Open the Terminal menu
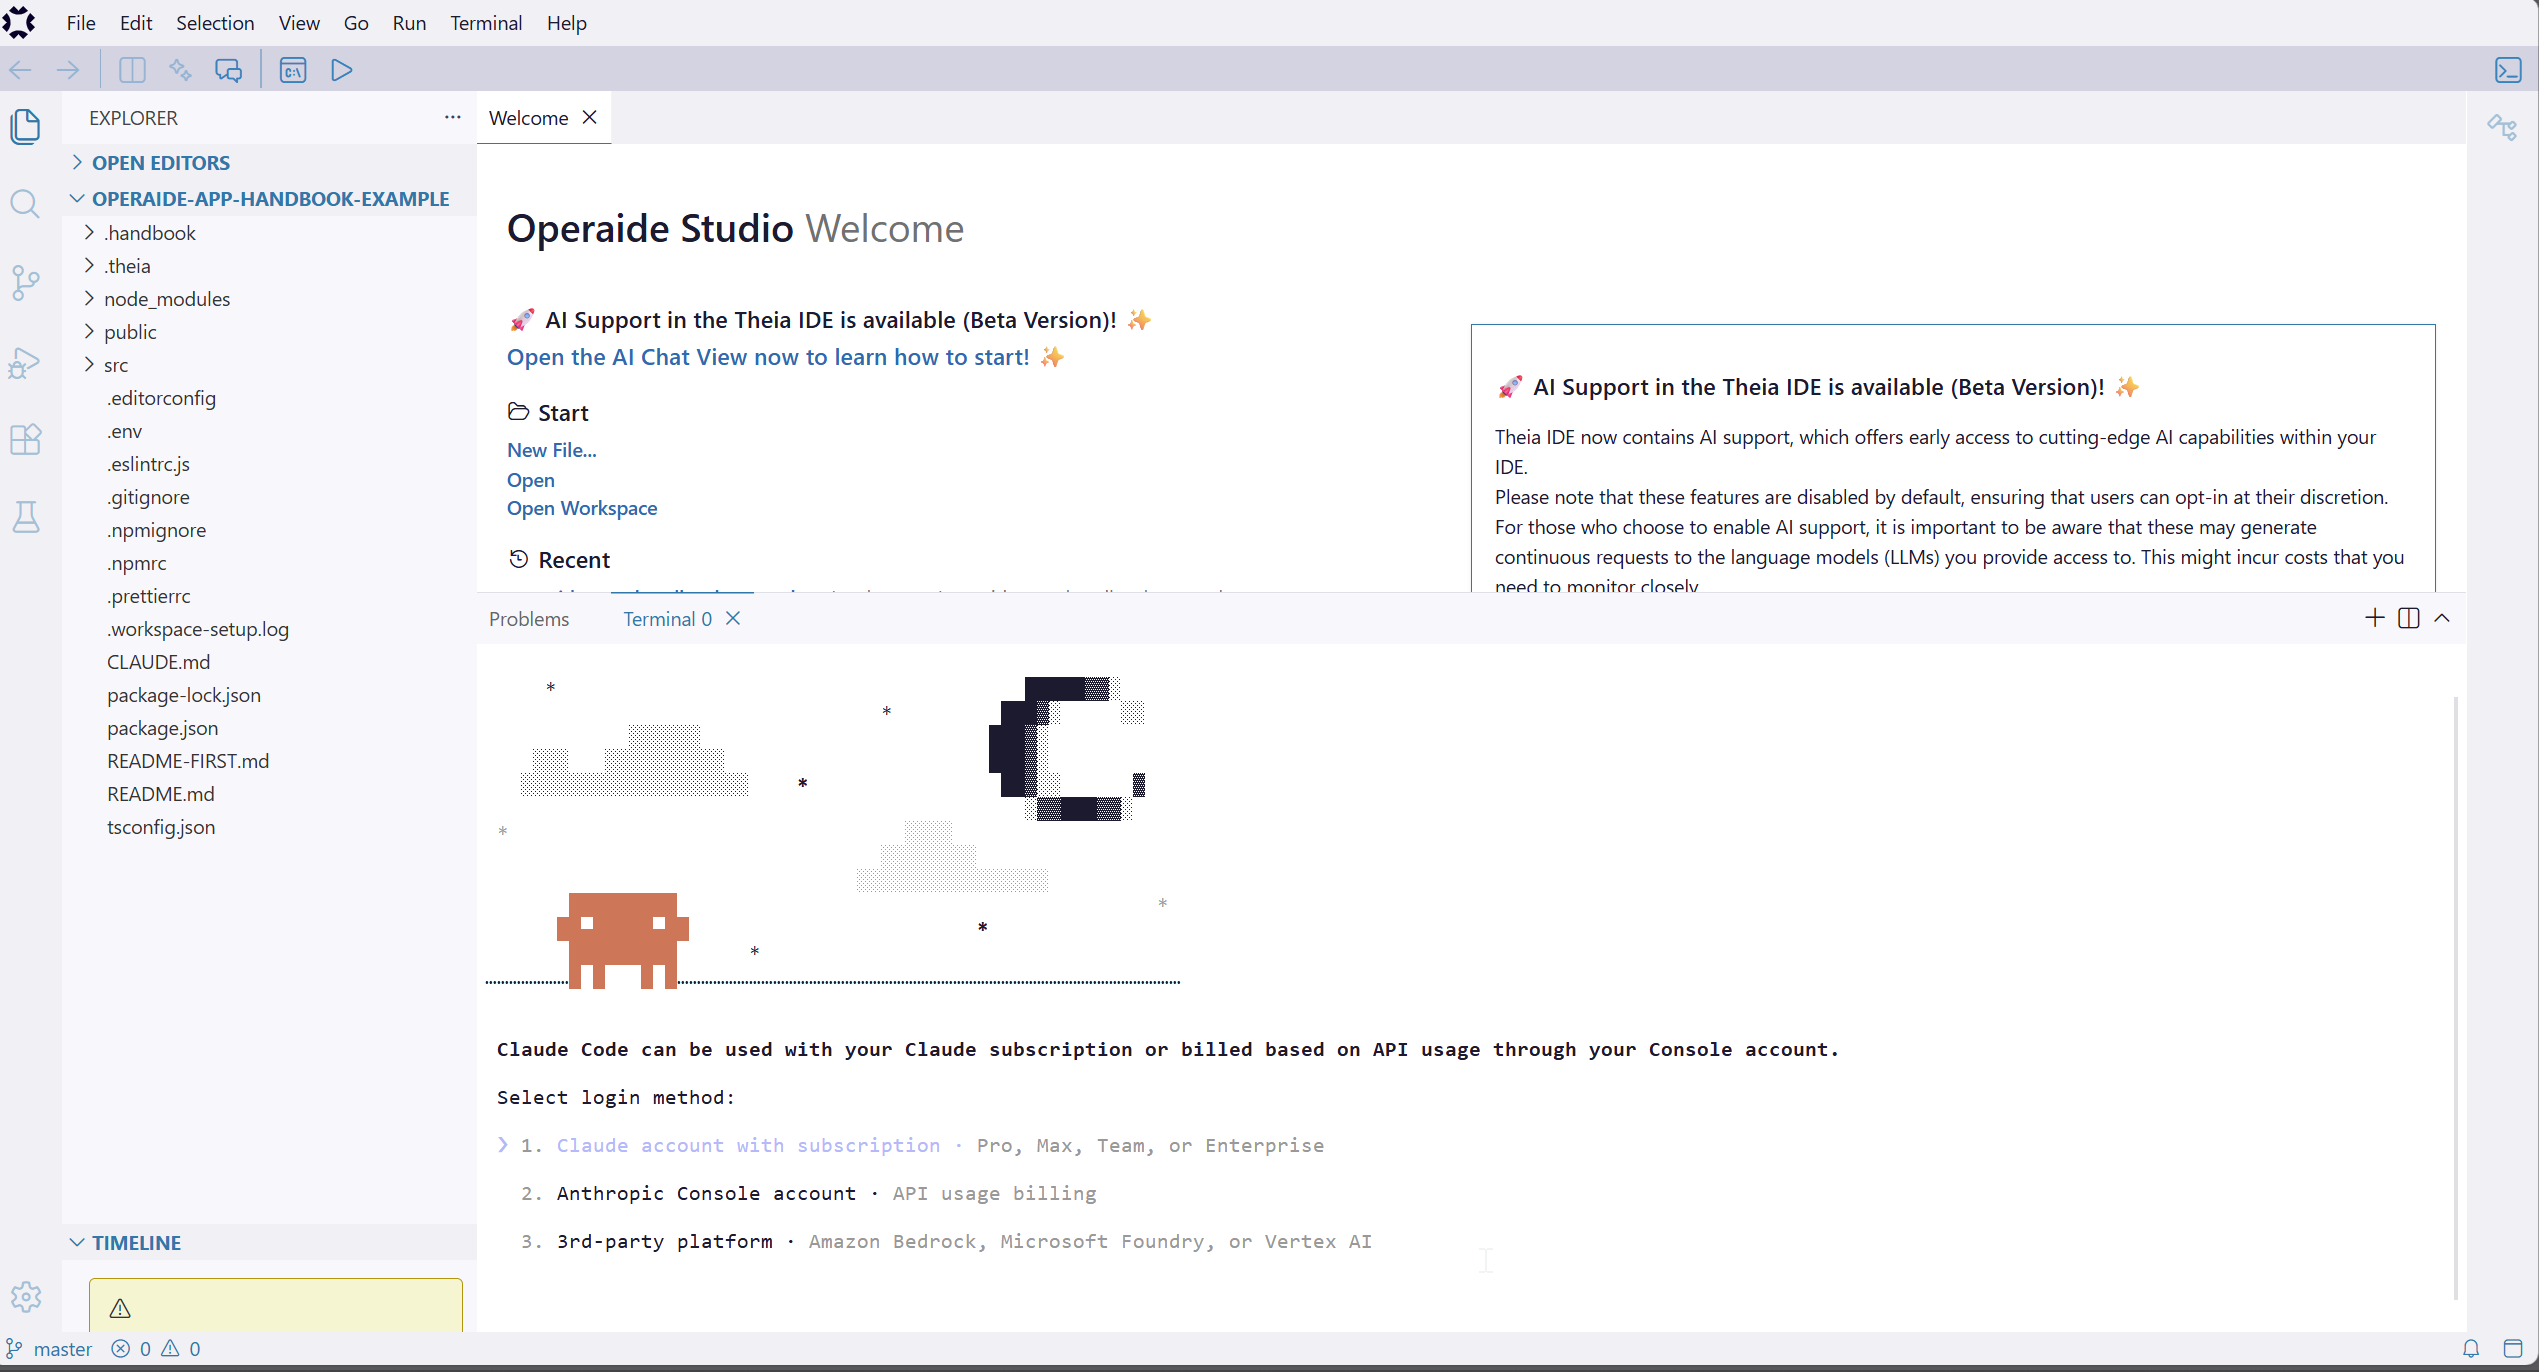This screenshot has width=2539, height=1372. (x=486, y=23)
